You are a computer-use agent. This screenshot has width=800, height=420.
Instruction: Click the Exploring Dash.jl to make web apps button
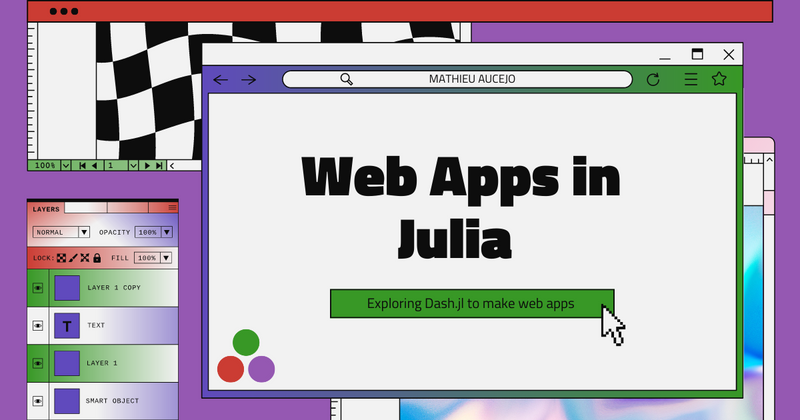[x=471, y=303]
